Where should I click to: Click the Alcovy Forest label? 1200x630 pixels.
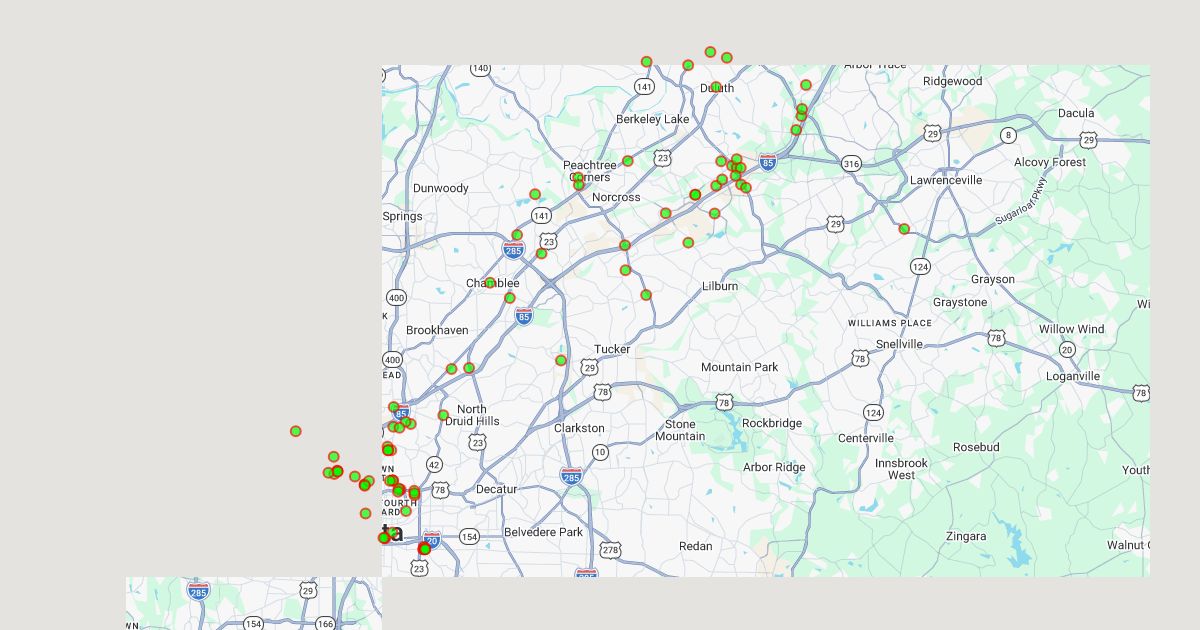tap(1050, 162)
